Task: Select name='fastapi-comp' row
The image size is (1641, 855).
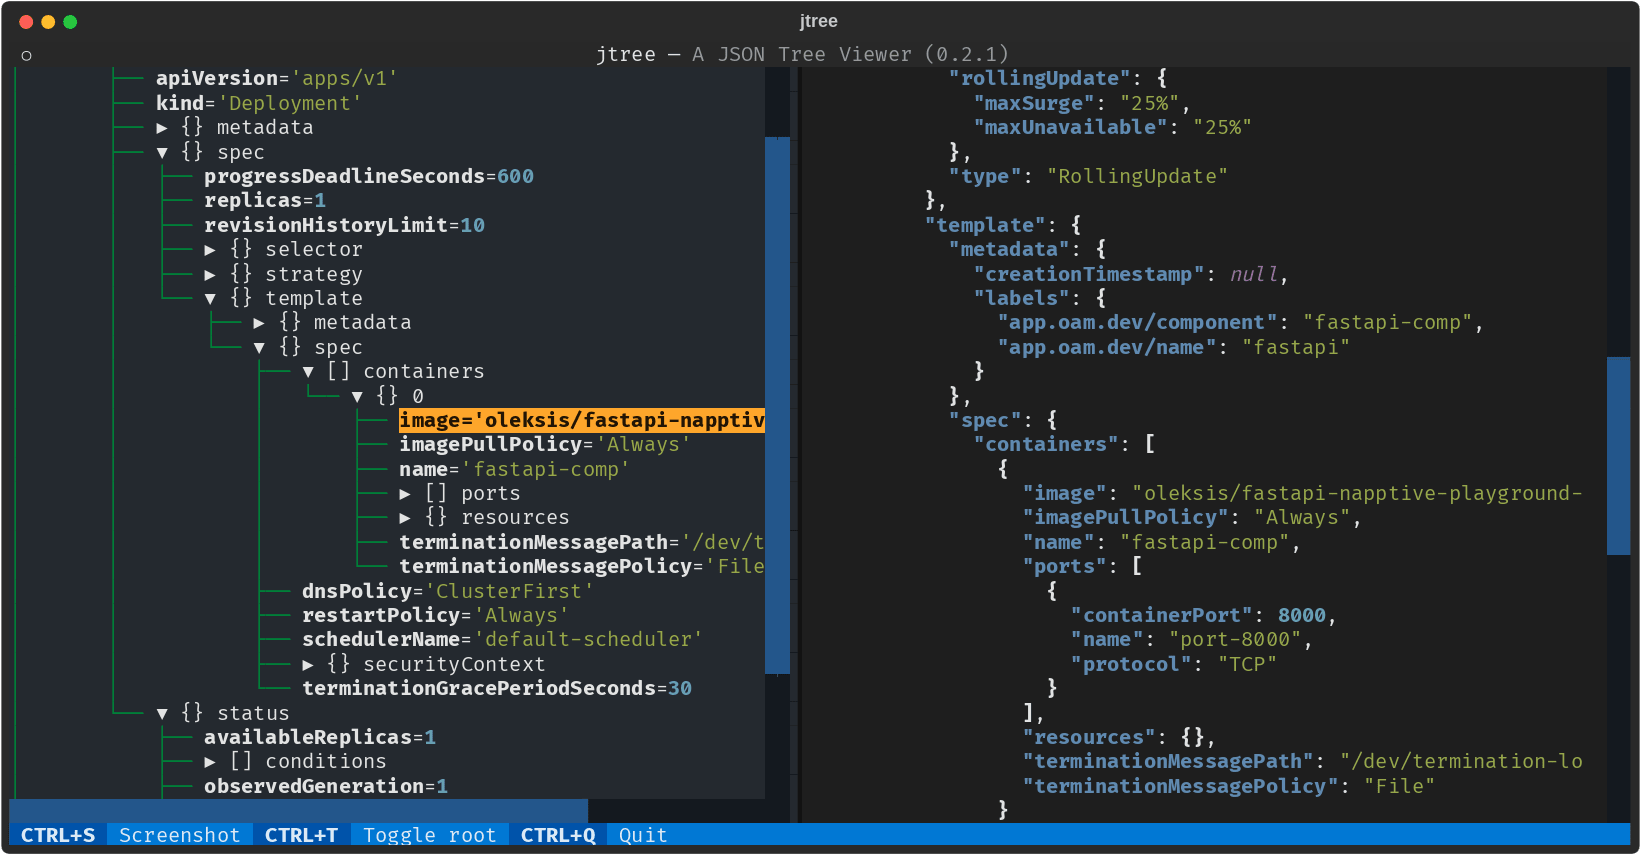Action: 514,470
